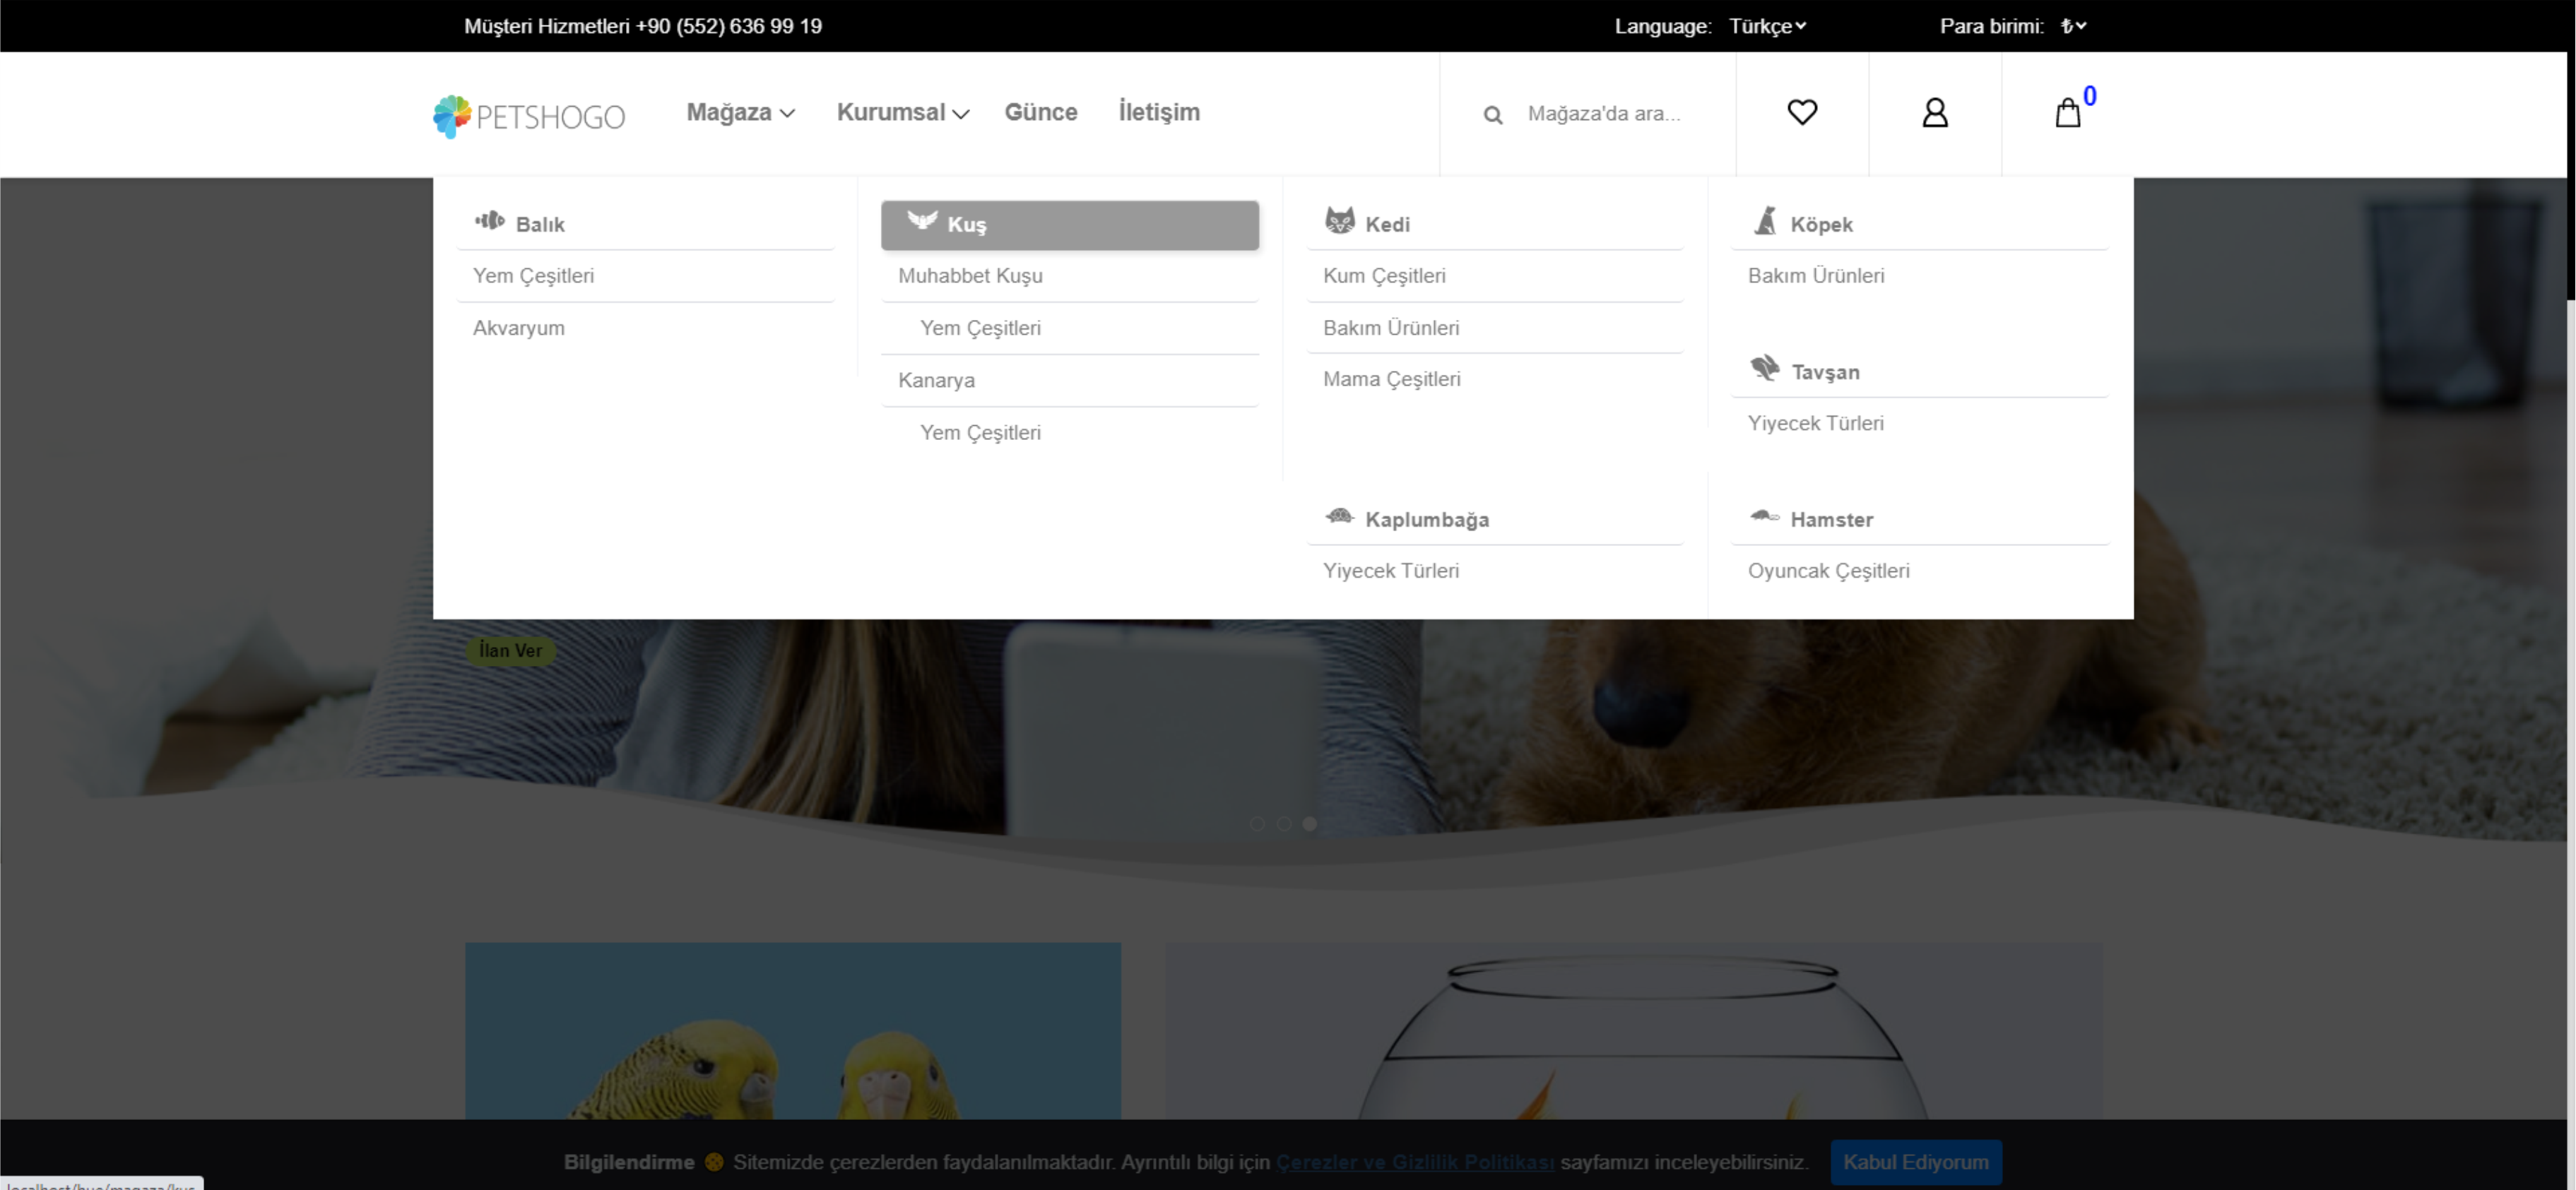Click the rabbit icon beside Tavşan

pyautogui.click(x=1764, y=368)
